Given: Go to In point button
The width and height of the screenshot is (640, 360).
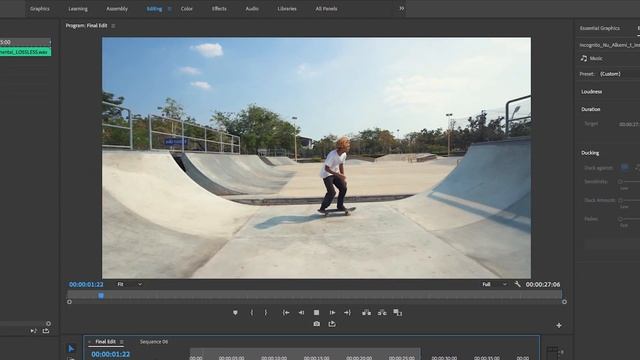Looking at the screenshot, I should tap(286, 313).
